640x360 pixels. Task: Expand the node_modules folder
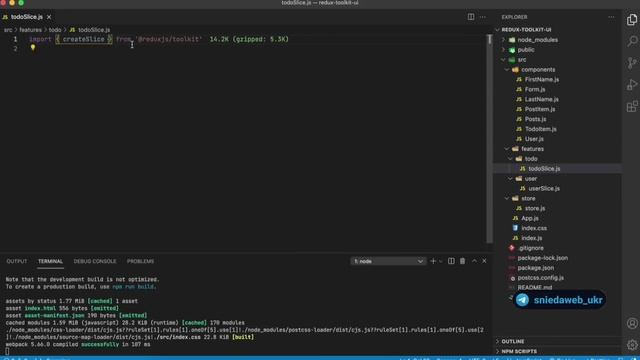point(558,40)
